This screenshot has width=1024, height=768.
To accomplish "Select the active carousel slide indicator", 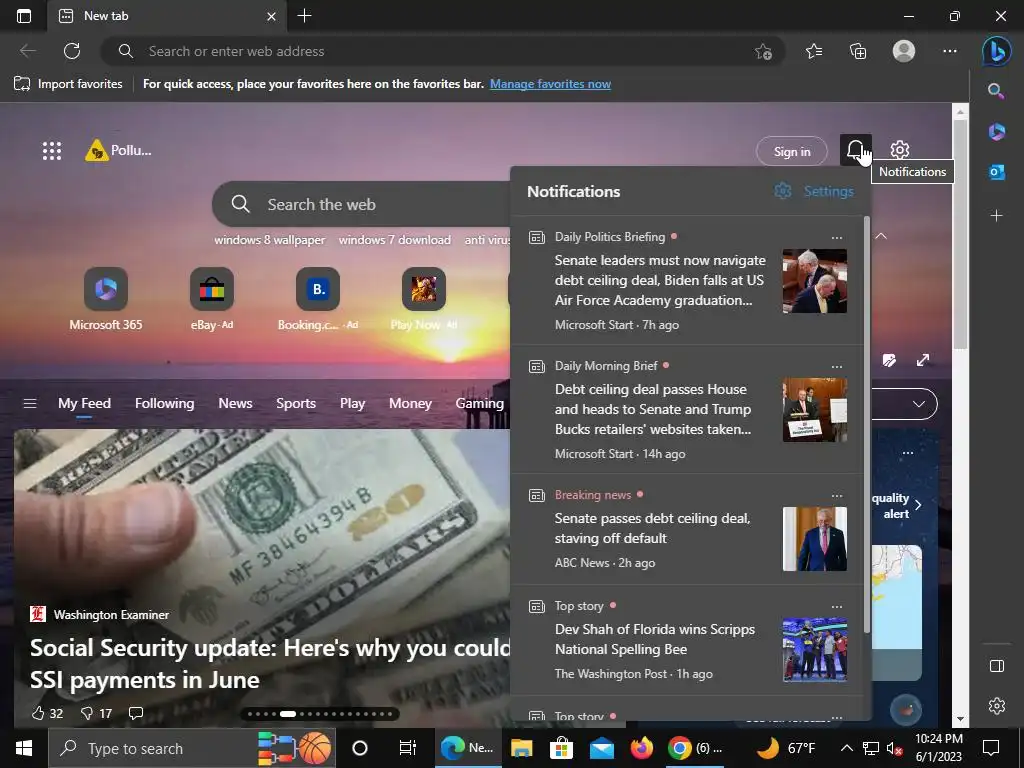I will 288,714.
